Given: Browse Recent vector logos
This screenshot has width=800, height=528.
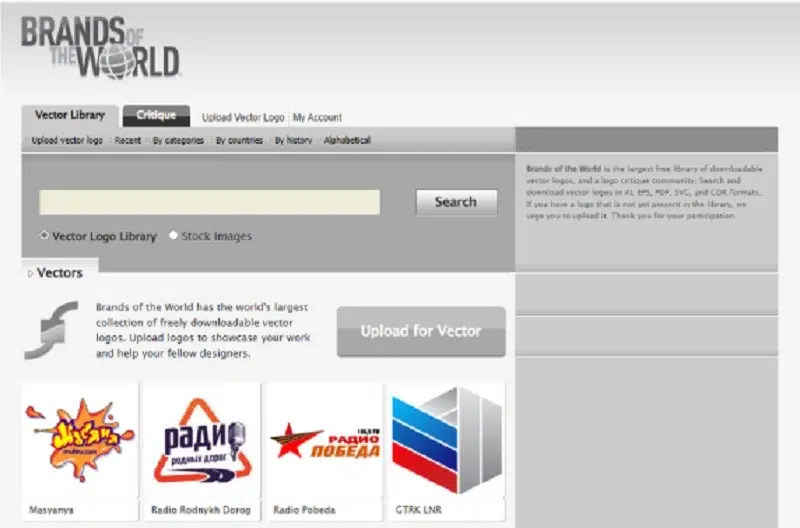Looking at the screenshot, I should point(128,140).
